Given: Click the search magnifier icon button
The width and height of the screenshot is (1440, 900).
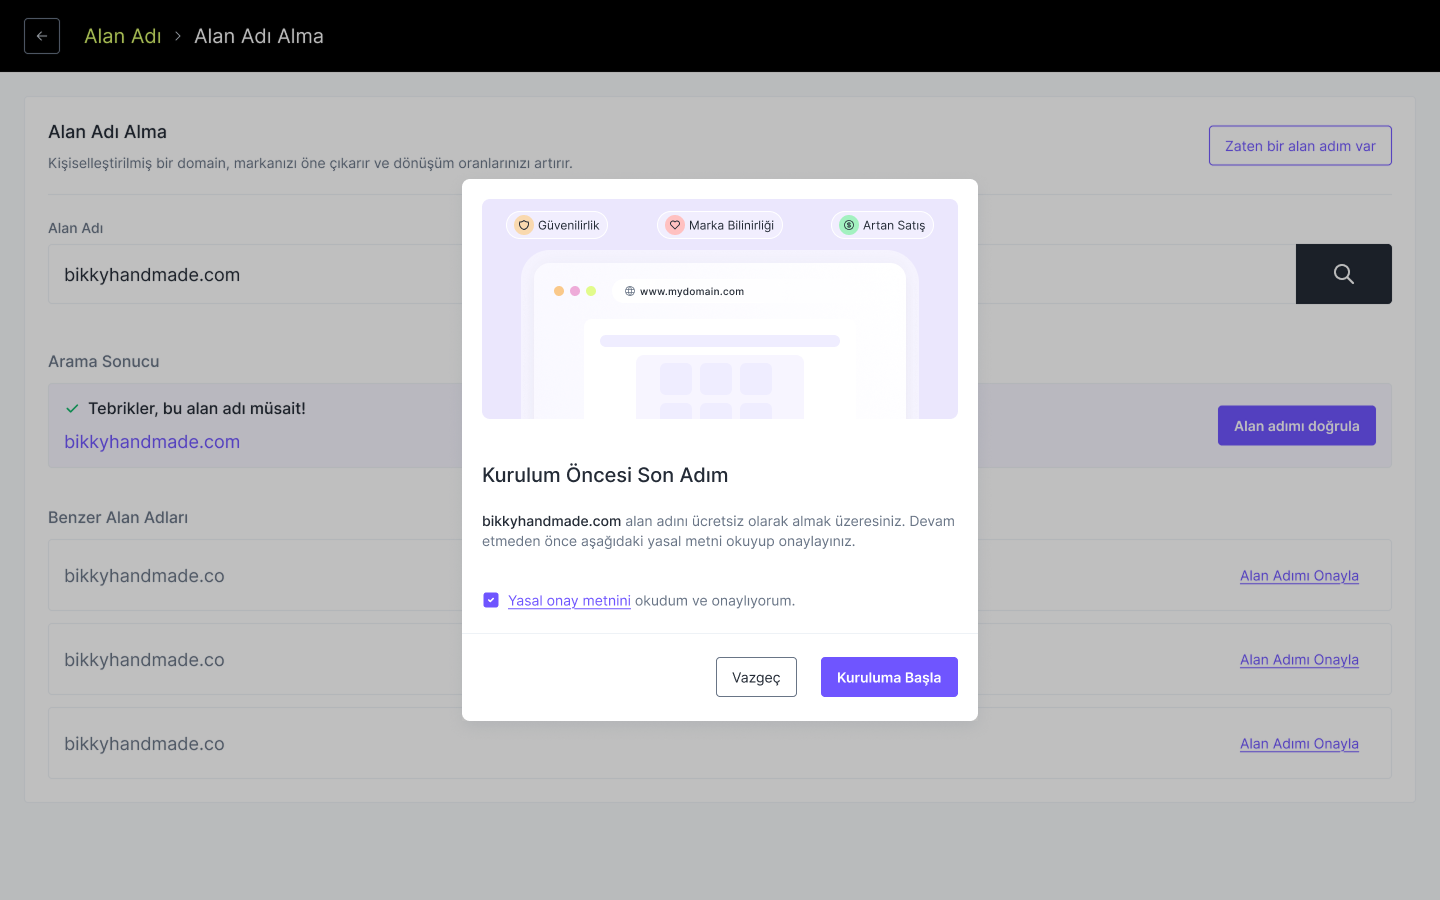Looking at the screenshot, I should click(1343, 274).
